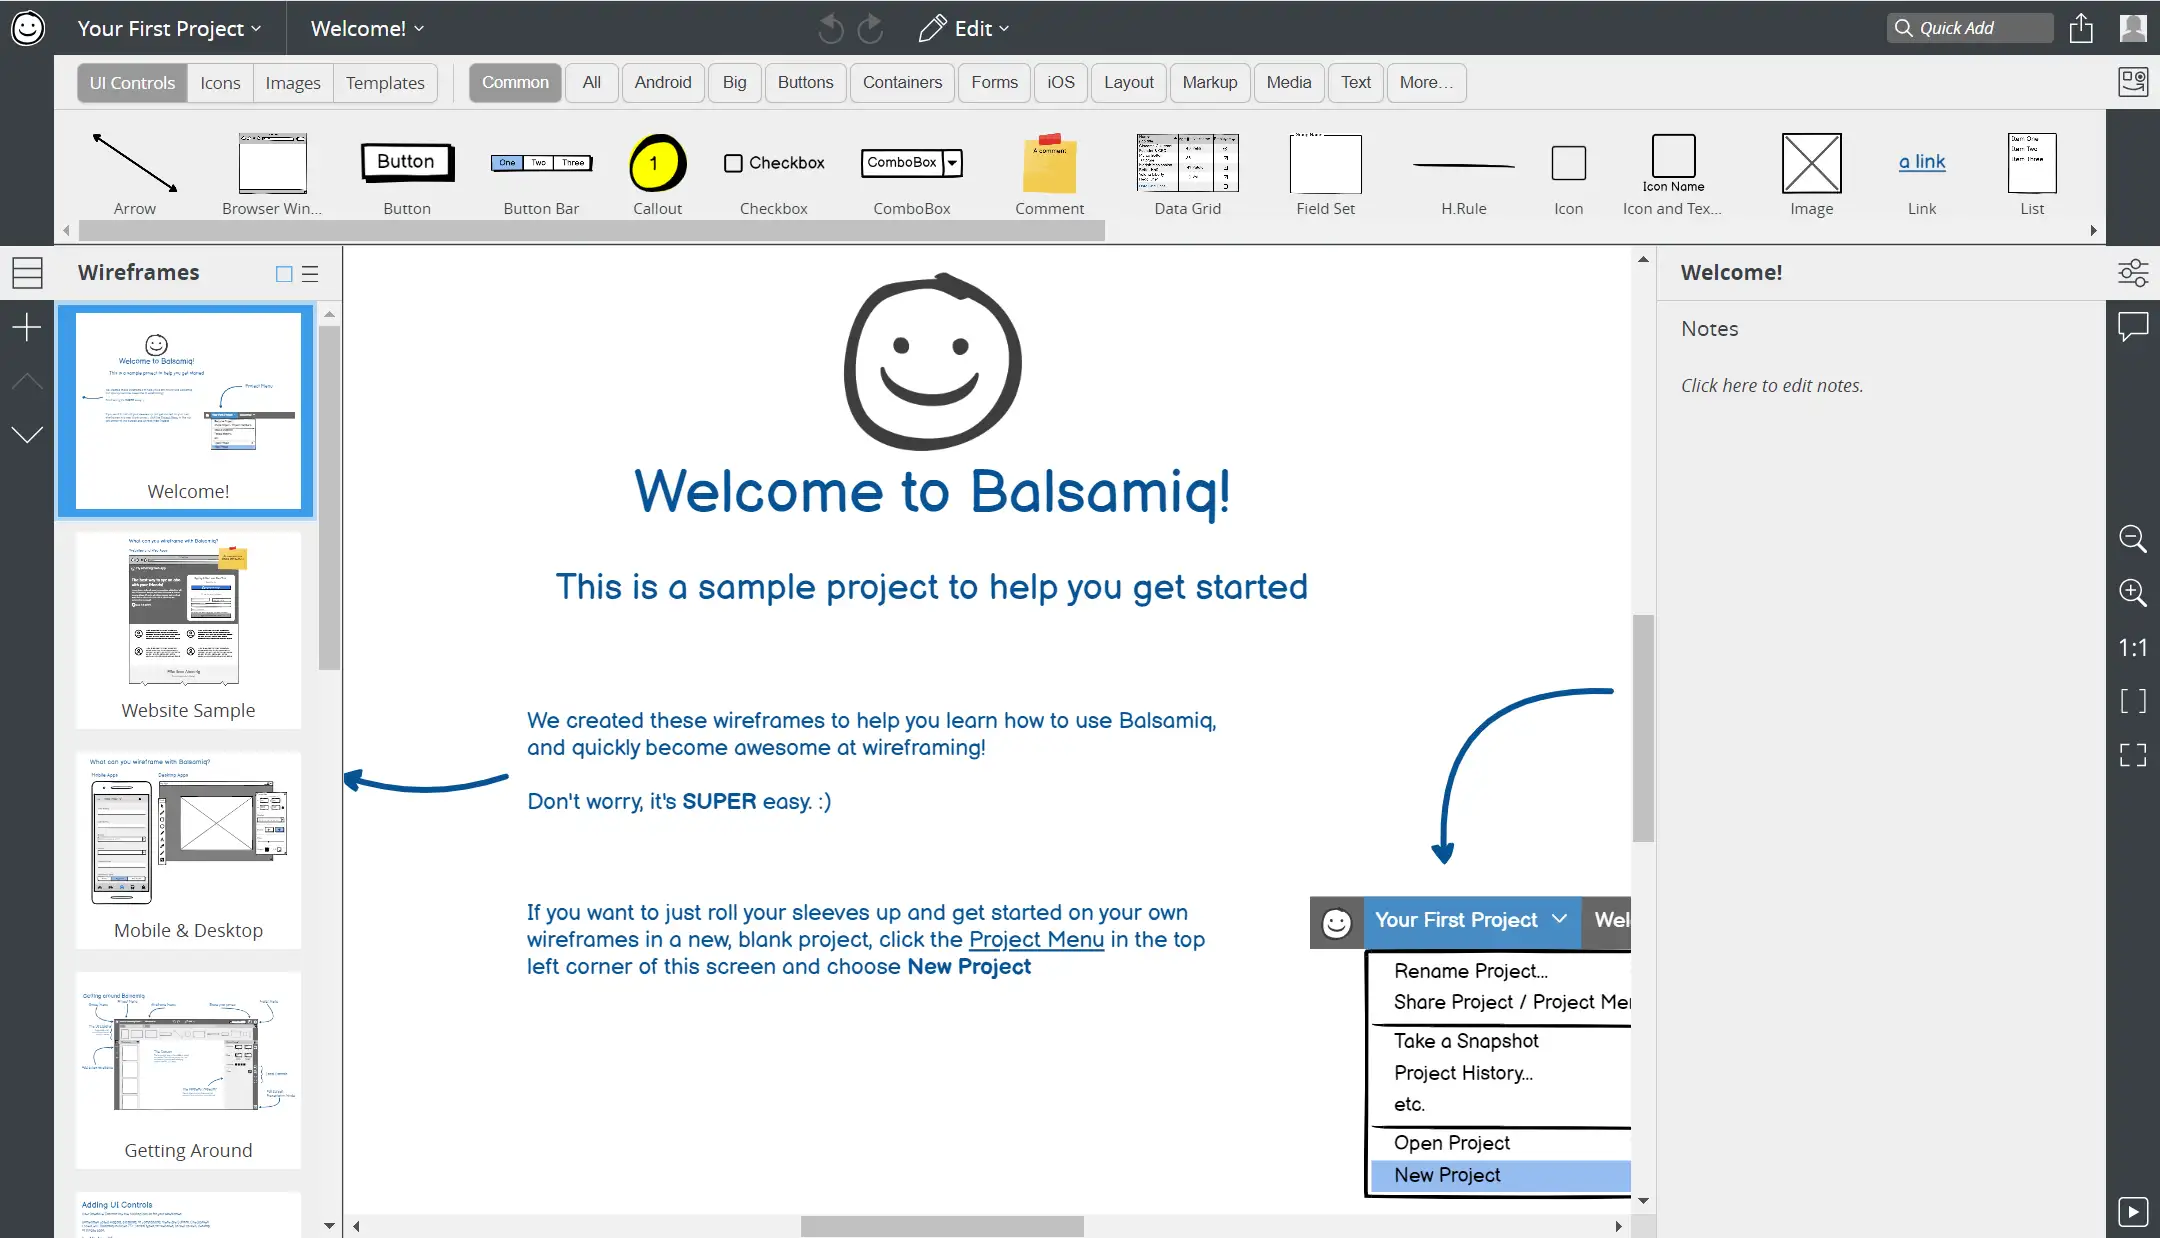Viewport: 2160px width, 1238px height.
Task: Enter full screen presentation mode play icon
Action: (2132, 1212)
